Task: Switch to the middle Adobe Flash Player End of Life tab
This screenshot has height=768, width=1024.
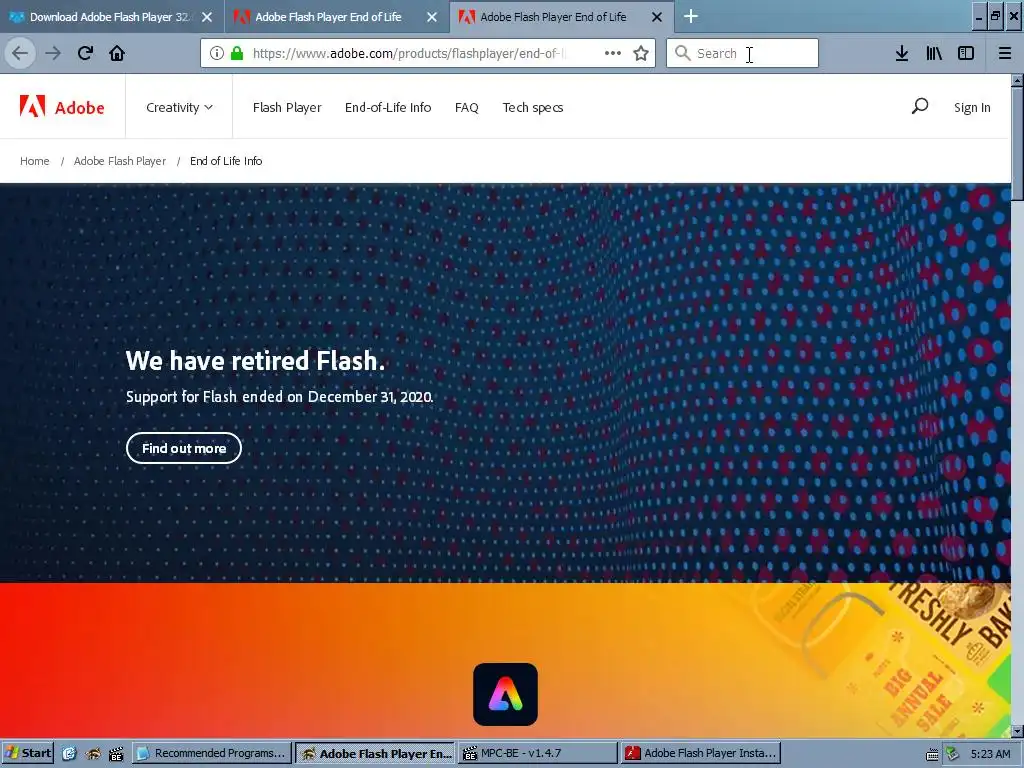Action: [327, 17]
